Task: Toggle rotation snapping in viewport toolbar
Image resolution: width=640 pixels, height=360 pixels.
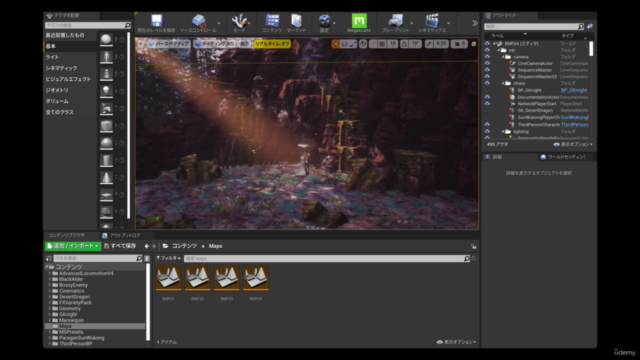Action: tap(404, 44)
